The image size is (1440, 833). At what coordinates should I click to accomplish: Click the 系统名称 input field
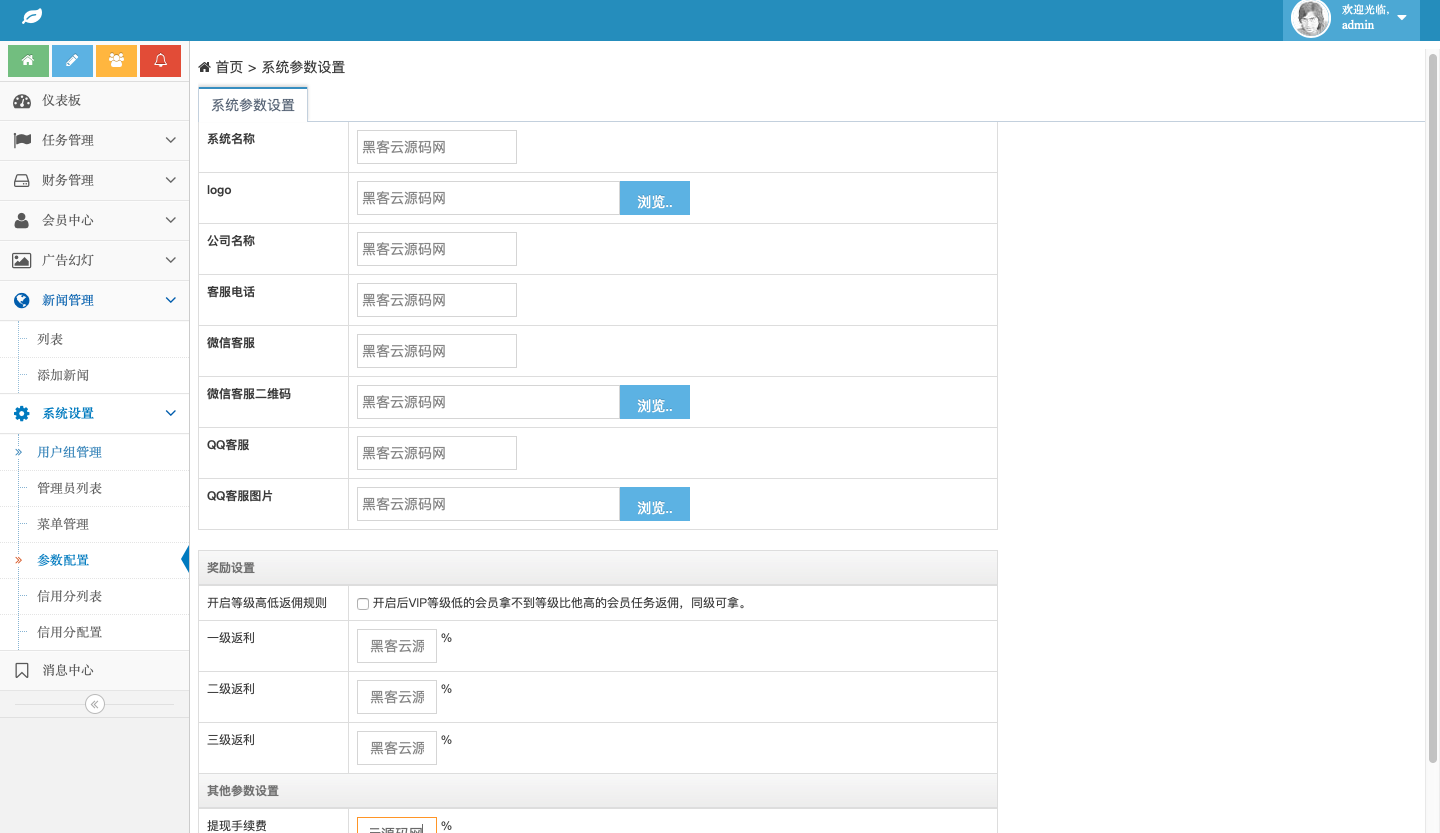tap(437, 147)
